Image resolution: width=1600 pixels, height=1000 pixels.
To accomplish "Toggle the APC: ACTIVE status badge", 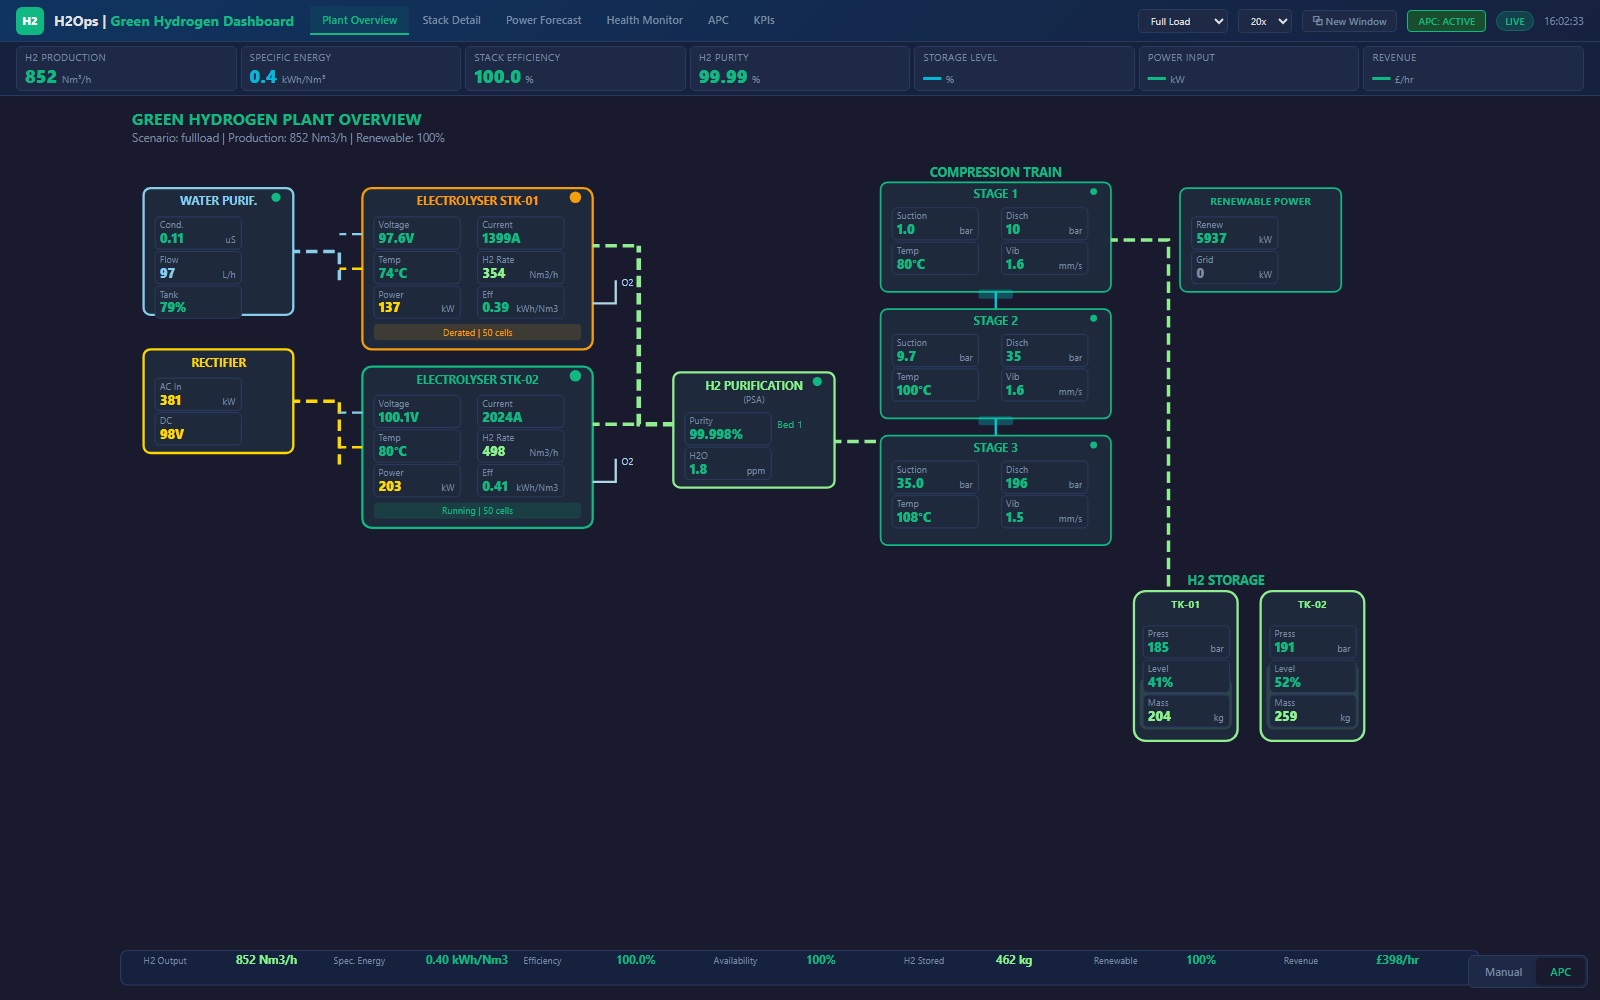I will click(x=1446, y=18).
